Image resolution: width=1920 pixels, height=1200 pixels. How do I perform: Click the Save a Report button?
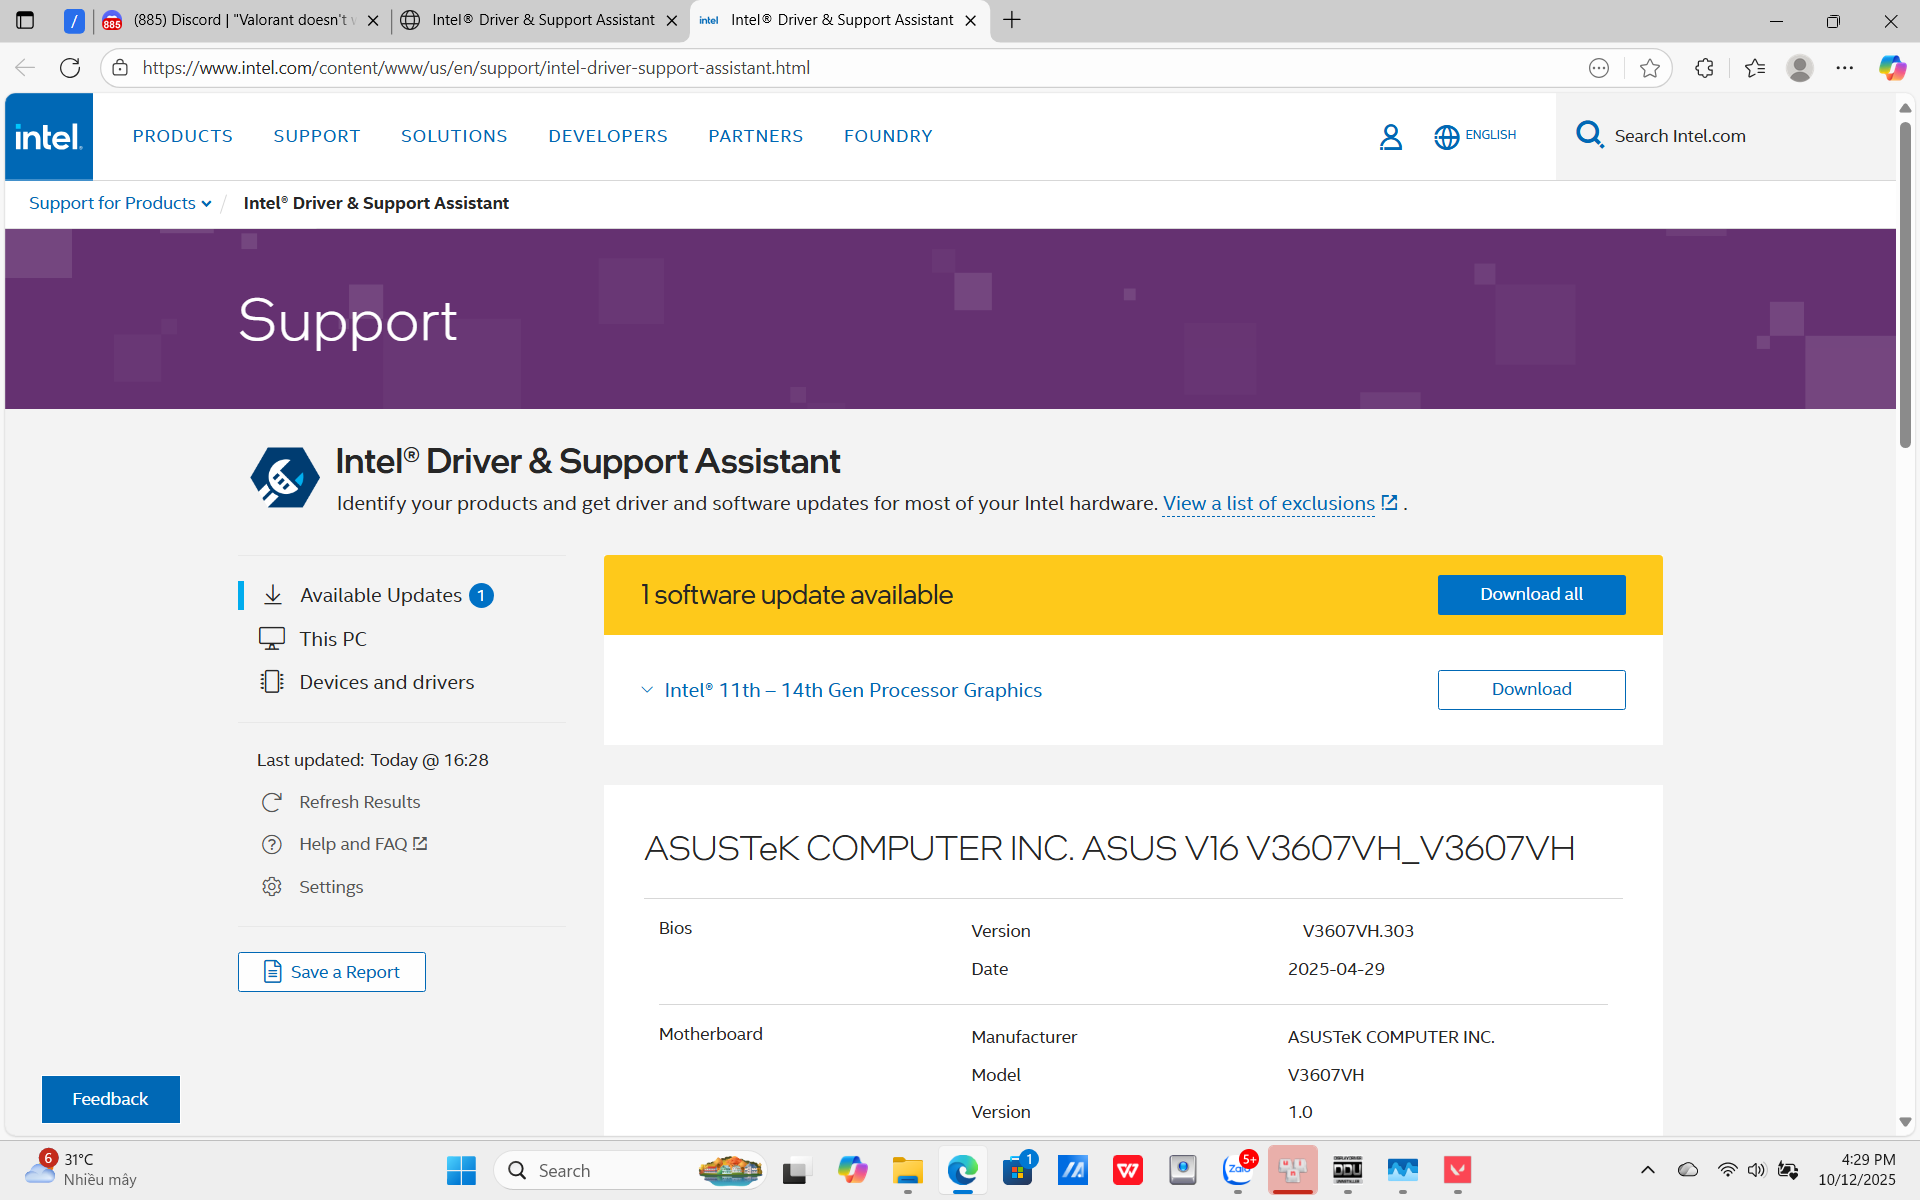(331, 972)
